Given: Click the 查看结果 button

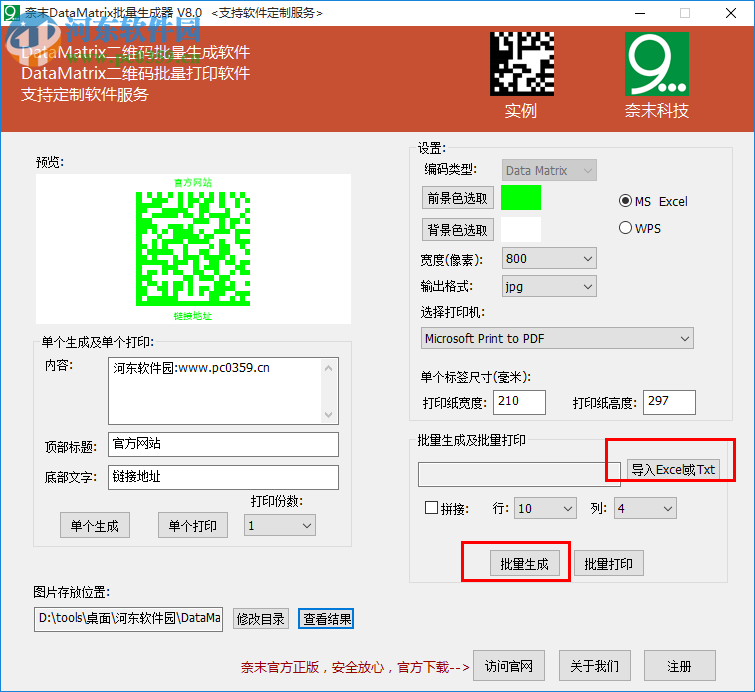Looking at the screenshot, I should click(x=326, y=619).
